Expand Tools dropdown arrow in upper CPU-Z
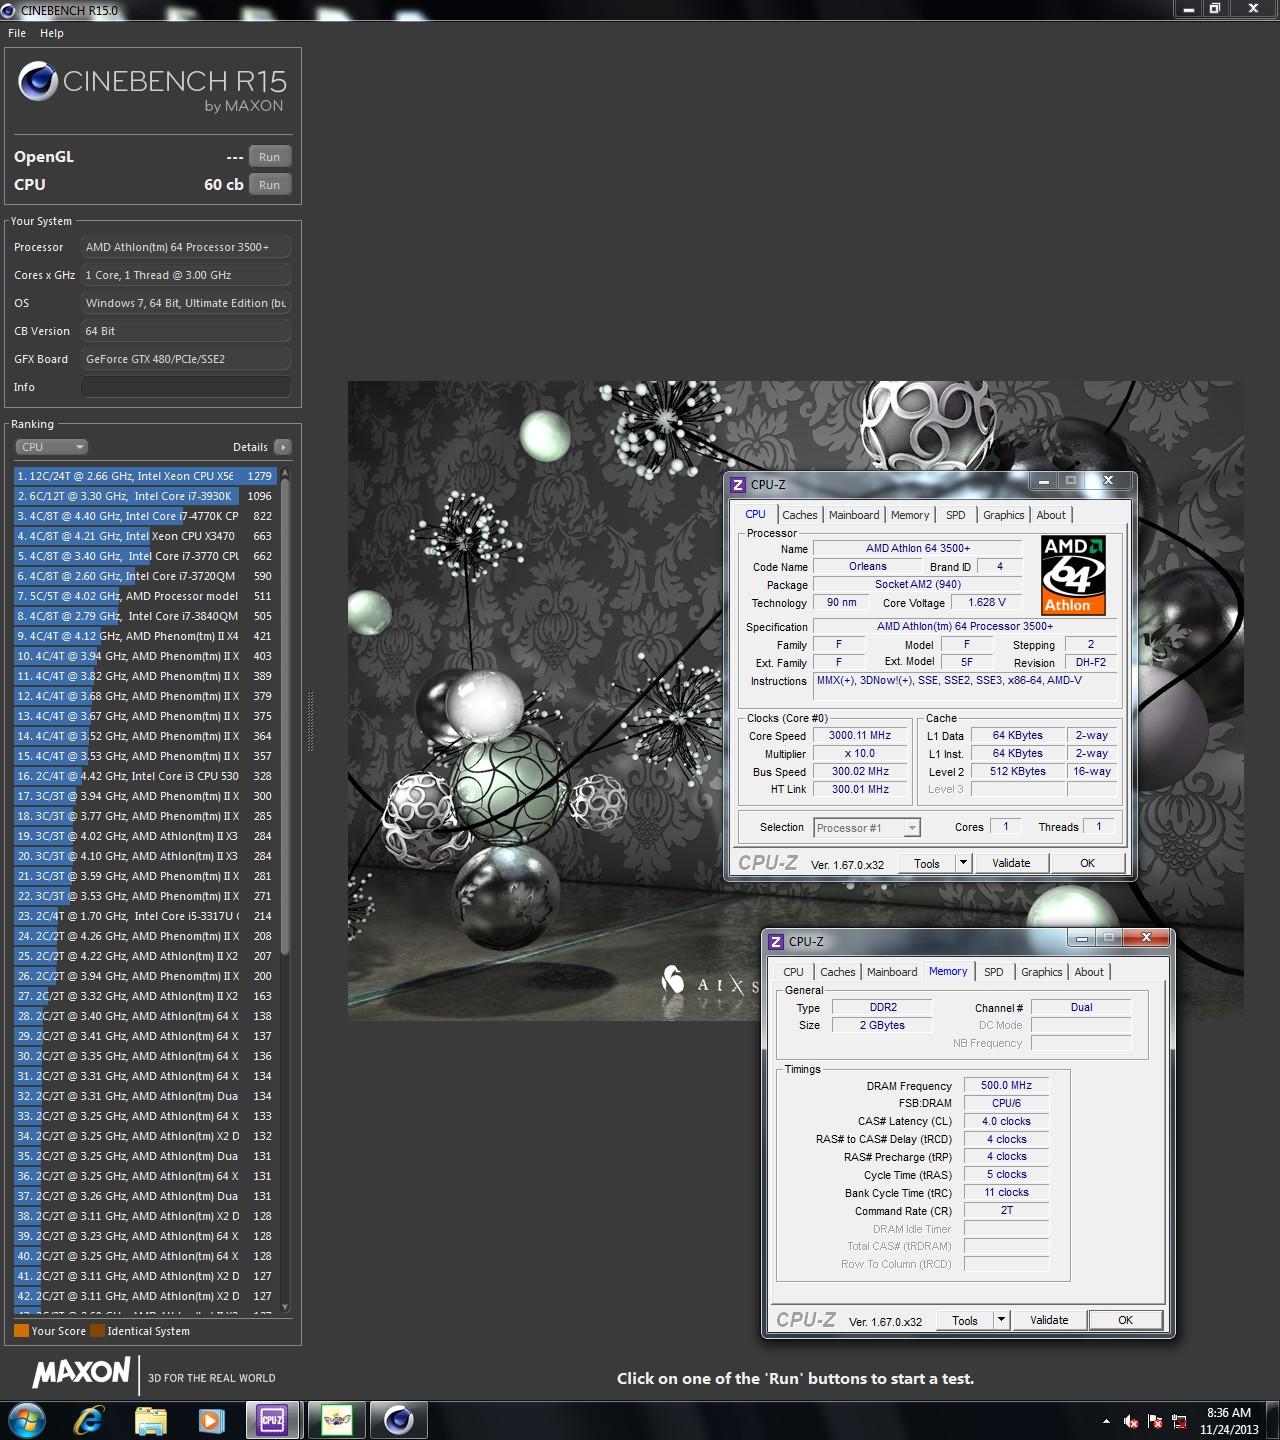 (963, 862)
